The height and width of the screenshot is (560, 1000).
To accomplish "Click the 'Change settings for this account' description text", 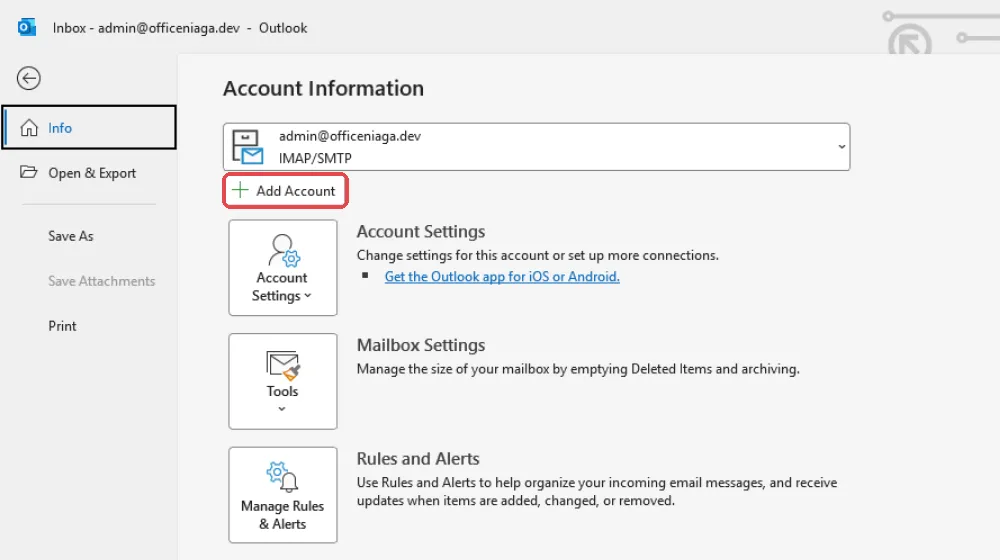I will pyautogui.click(x=538, y=255).
